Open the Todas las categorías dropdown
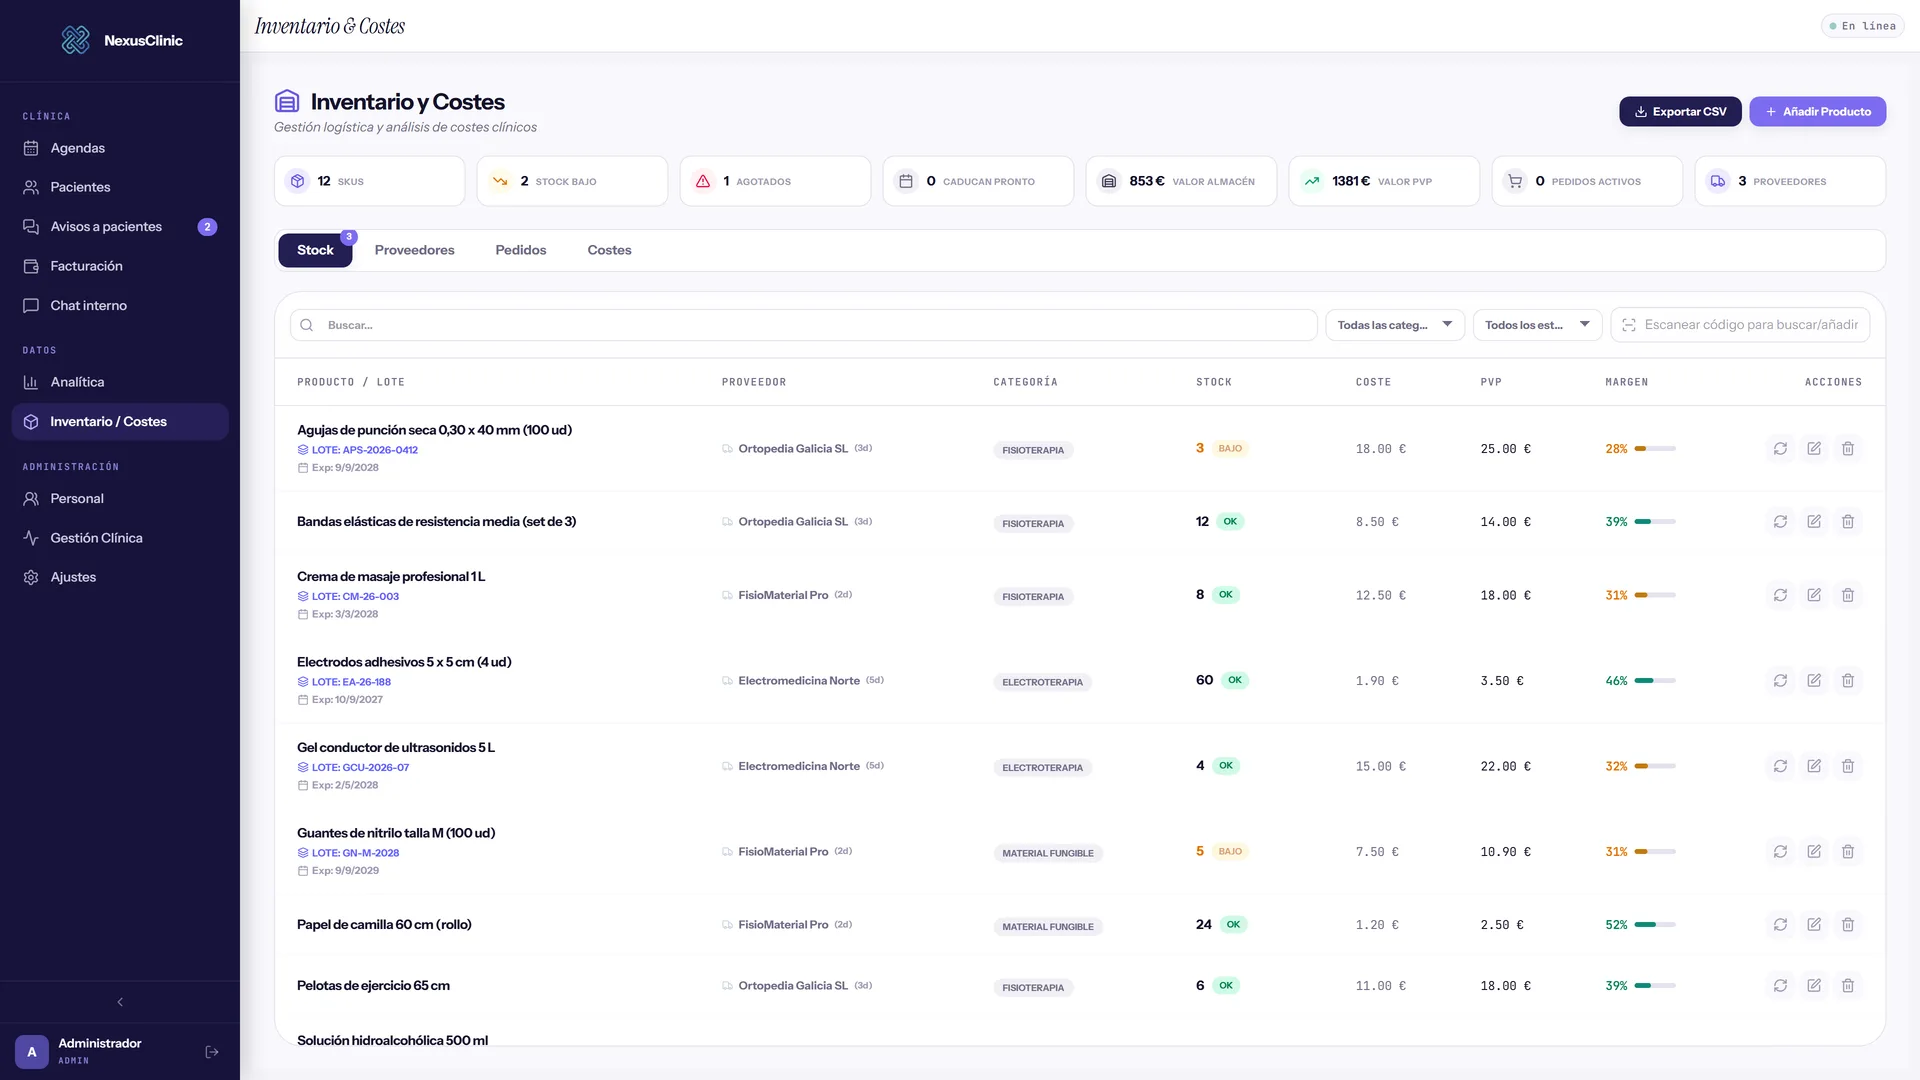This screenshot has width=1920, height=1080. 1395,325
